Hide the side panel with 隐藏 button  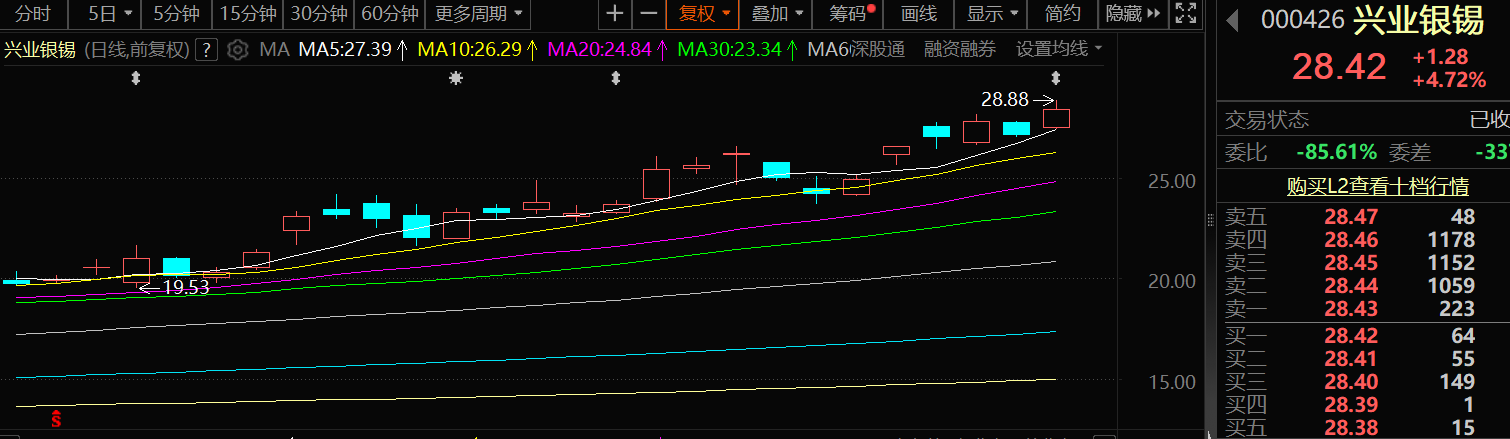(1133, 14)
